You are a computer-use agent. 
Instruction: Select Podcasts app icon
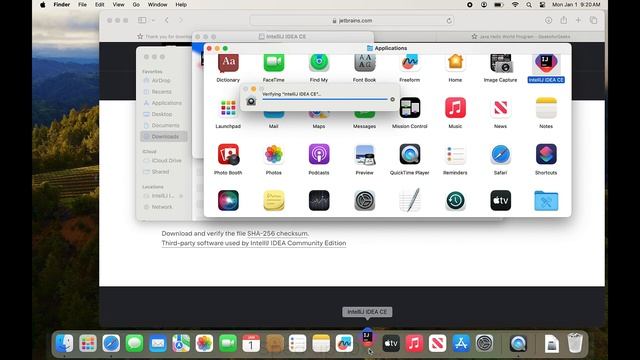click(x=319, y=154)
